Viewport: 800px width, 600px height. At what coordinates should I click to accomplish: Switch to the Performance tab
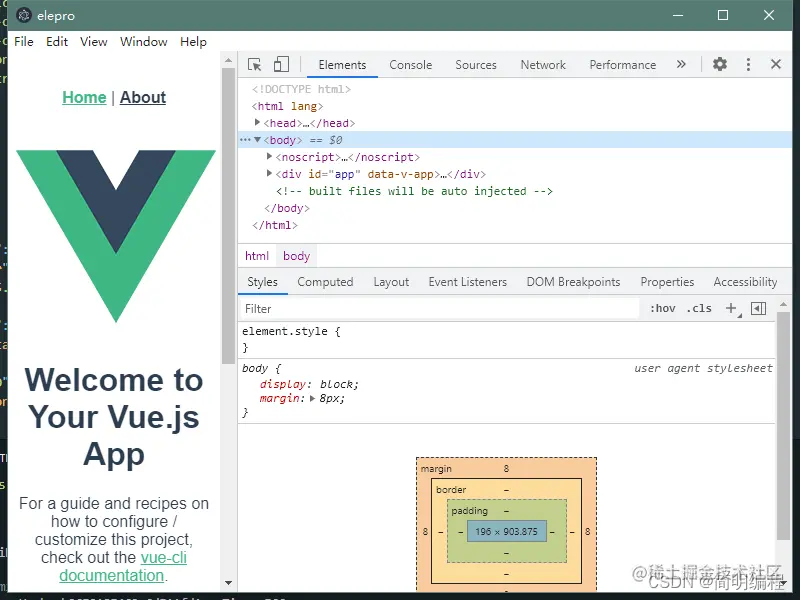point(622,65)
